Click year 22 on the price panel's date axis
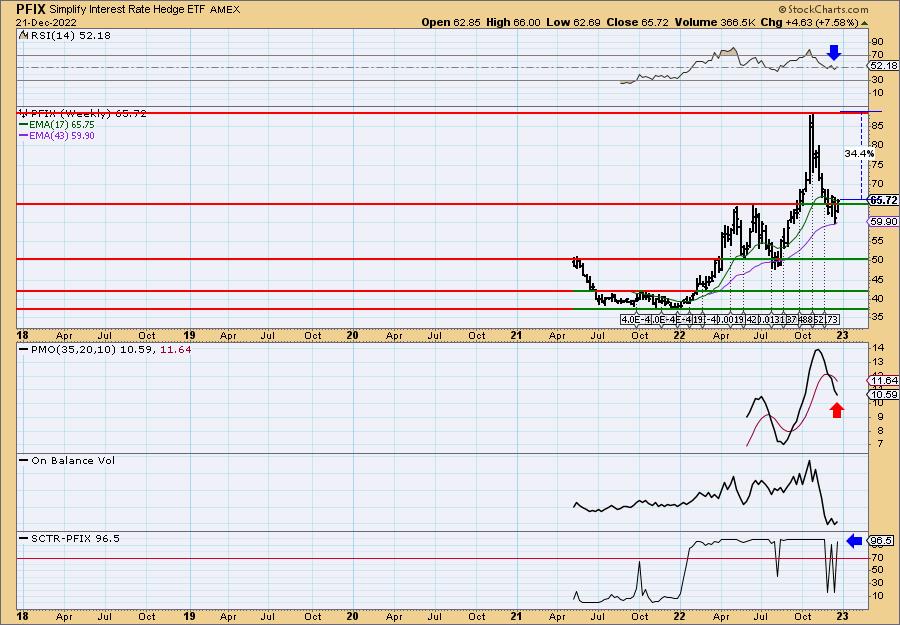Screen dimensions: 900x625 coord(680,336)
